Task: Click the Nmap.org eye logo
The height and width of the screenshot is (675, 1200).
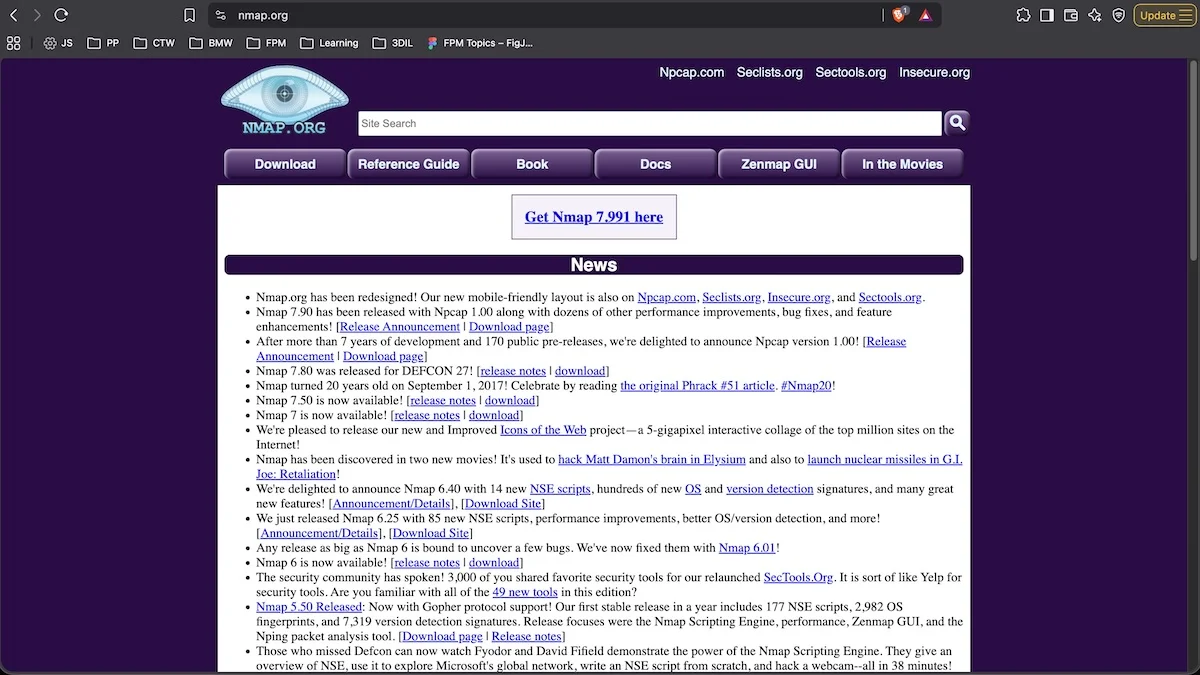Action: (285, 101)
